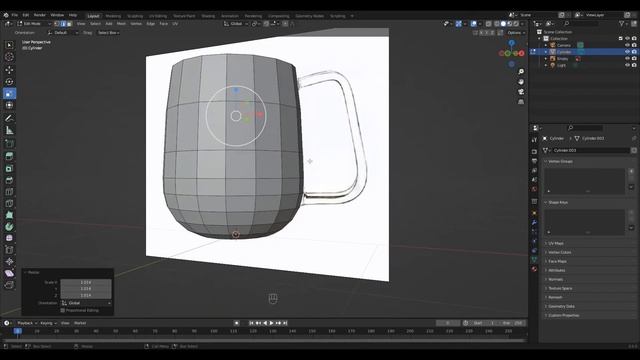Switch to the Modeling workspace tab
This screenshot has height=360, width=640.
[113, 16]
